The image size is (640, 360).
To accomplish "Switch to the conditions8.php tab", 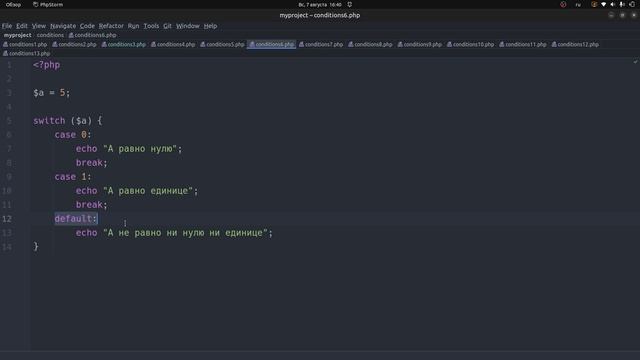I will [371, 44].
